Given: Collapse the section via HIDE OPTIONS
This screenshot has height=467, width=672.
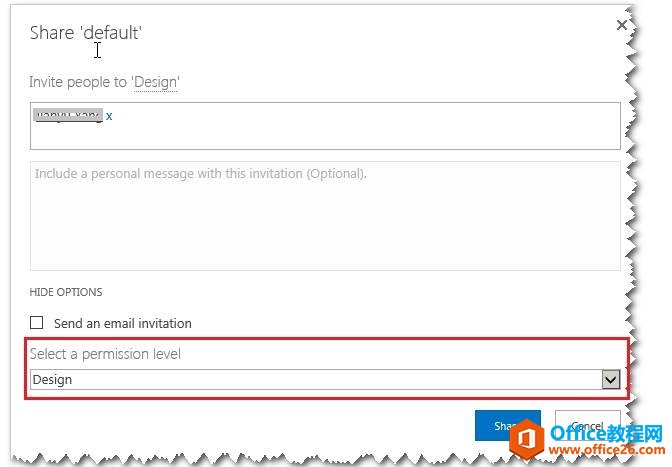Looking at the screenshot, I should 66,292.
